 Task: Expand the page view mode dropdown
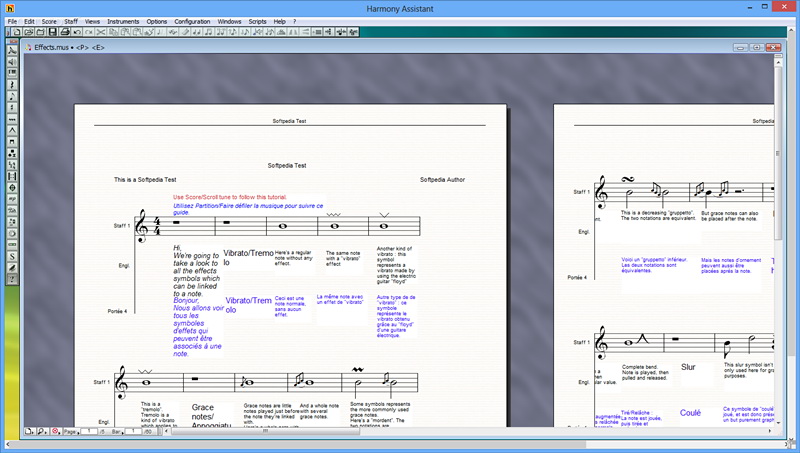[30, 432]
